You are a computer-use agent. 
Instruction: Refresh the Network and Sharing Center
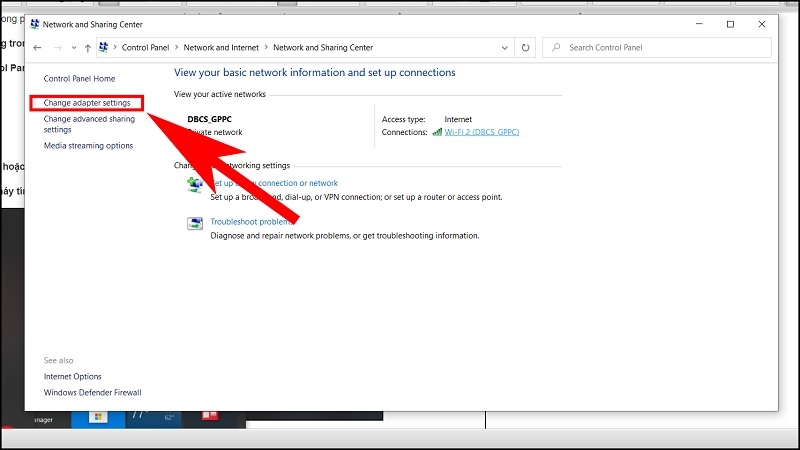pyautogui.click(x=525, y=47)
